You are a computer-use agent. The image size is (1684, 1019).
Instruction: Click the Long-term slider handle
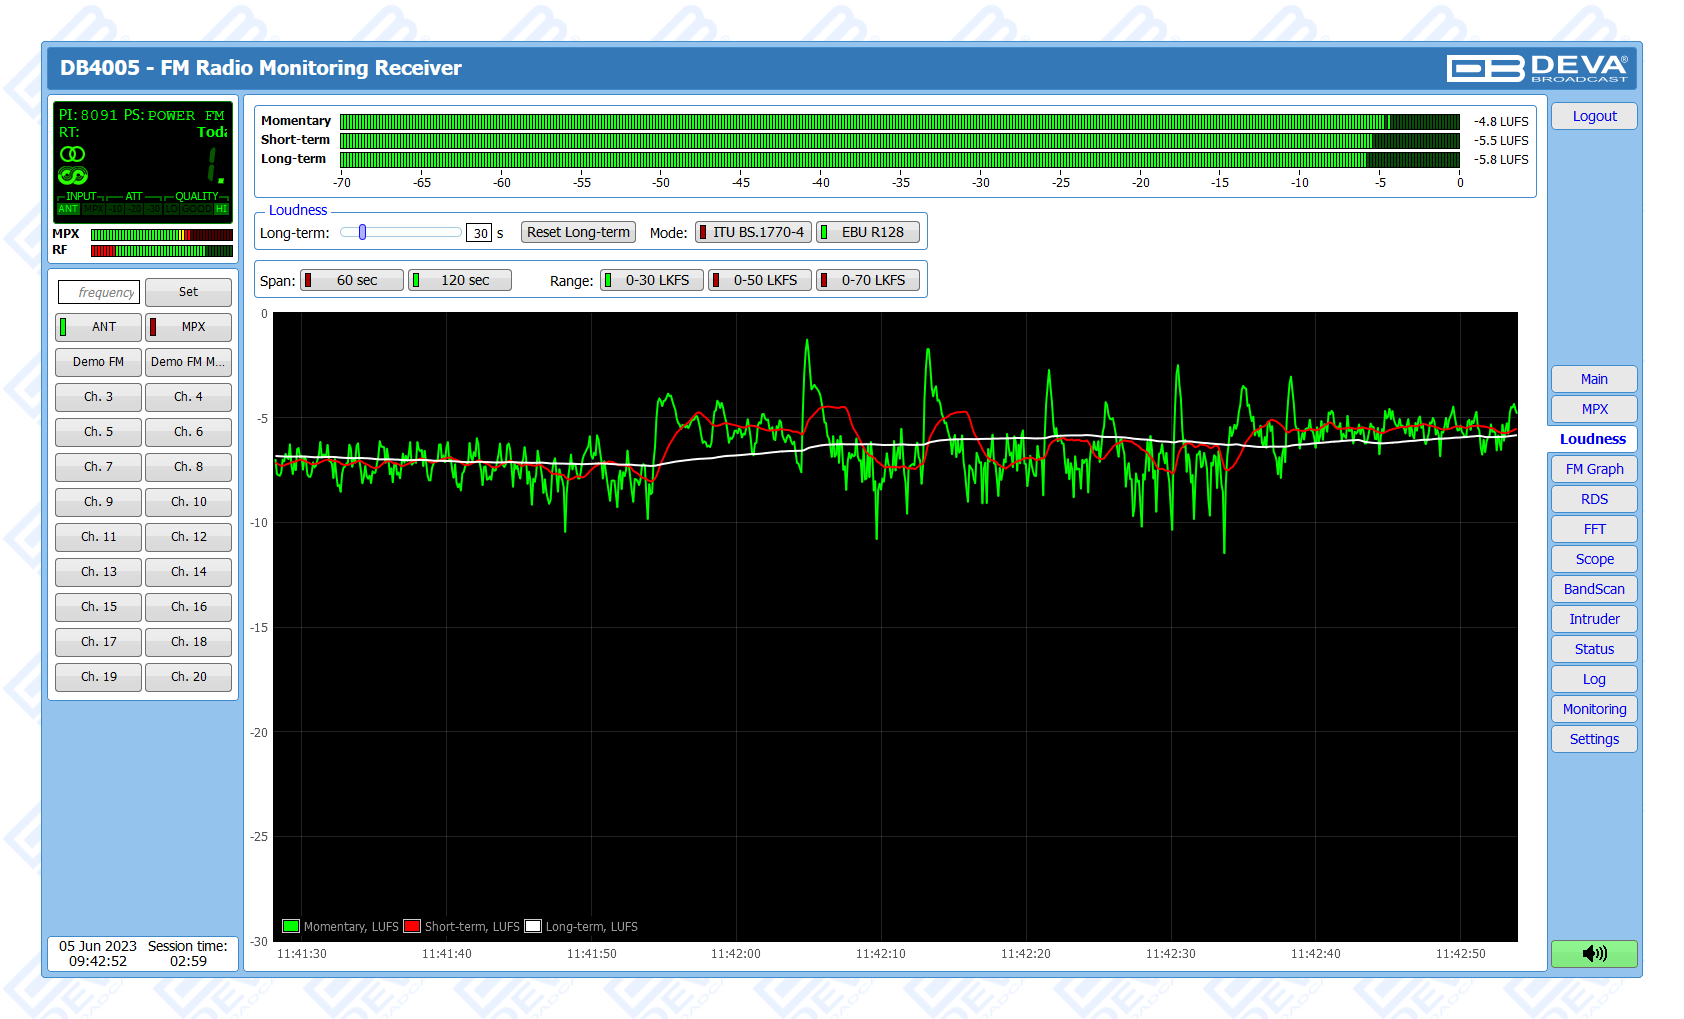(x=362, y=232)
